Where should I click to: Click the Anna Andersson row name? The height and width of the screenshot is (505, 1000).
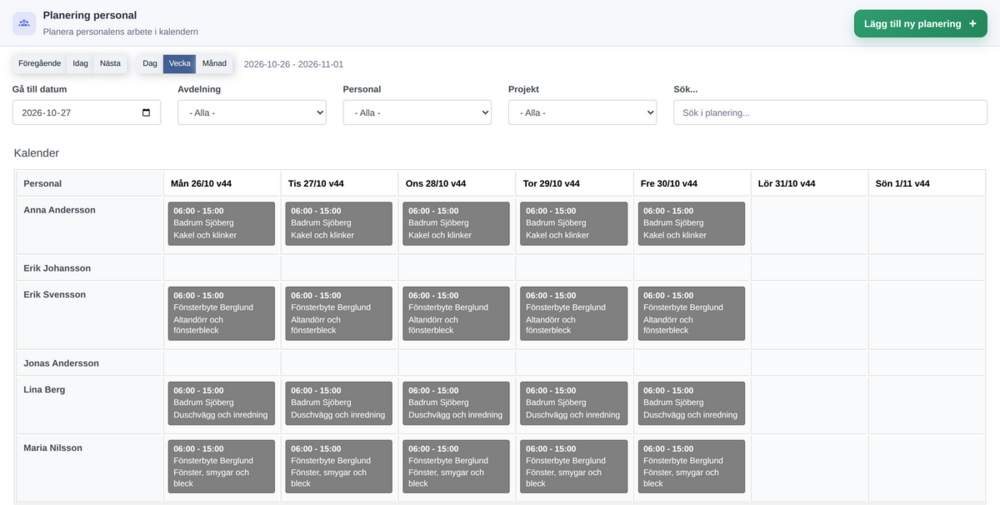pos(59,210)
